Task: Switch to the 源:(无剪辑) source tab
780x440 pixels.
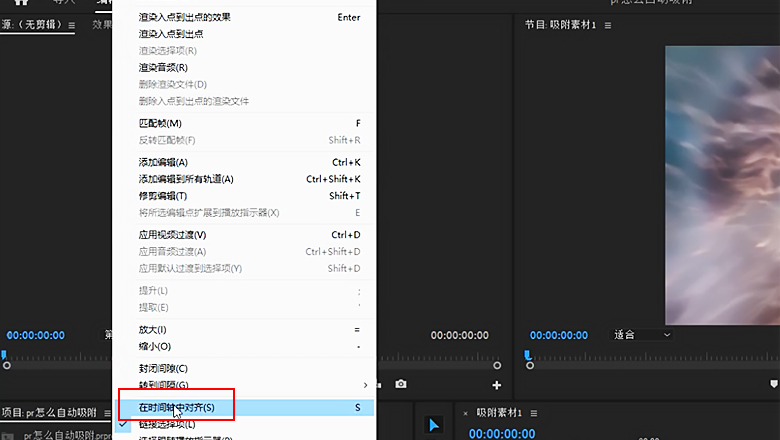Action: click(x=32, y=24)
